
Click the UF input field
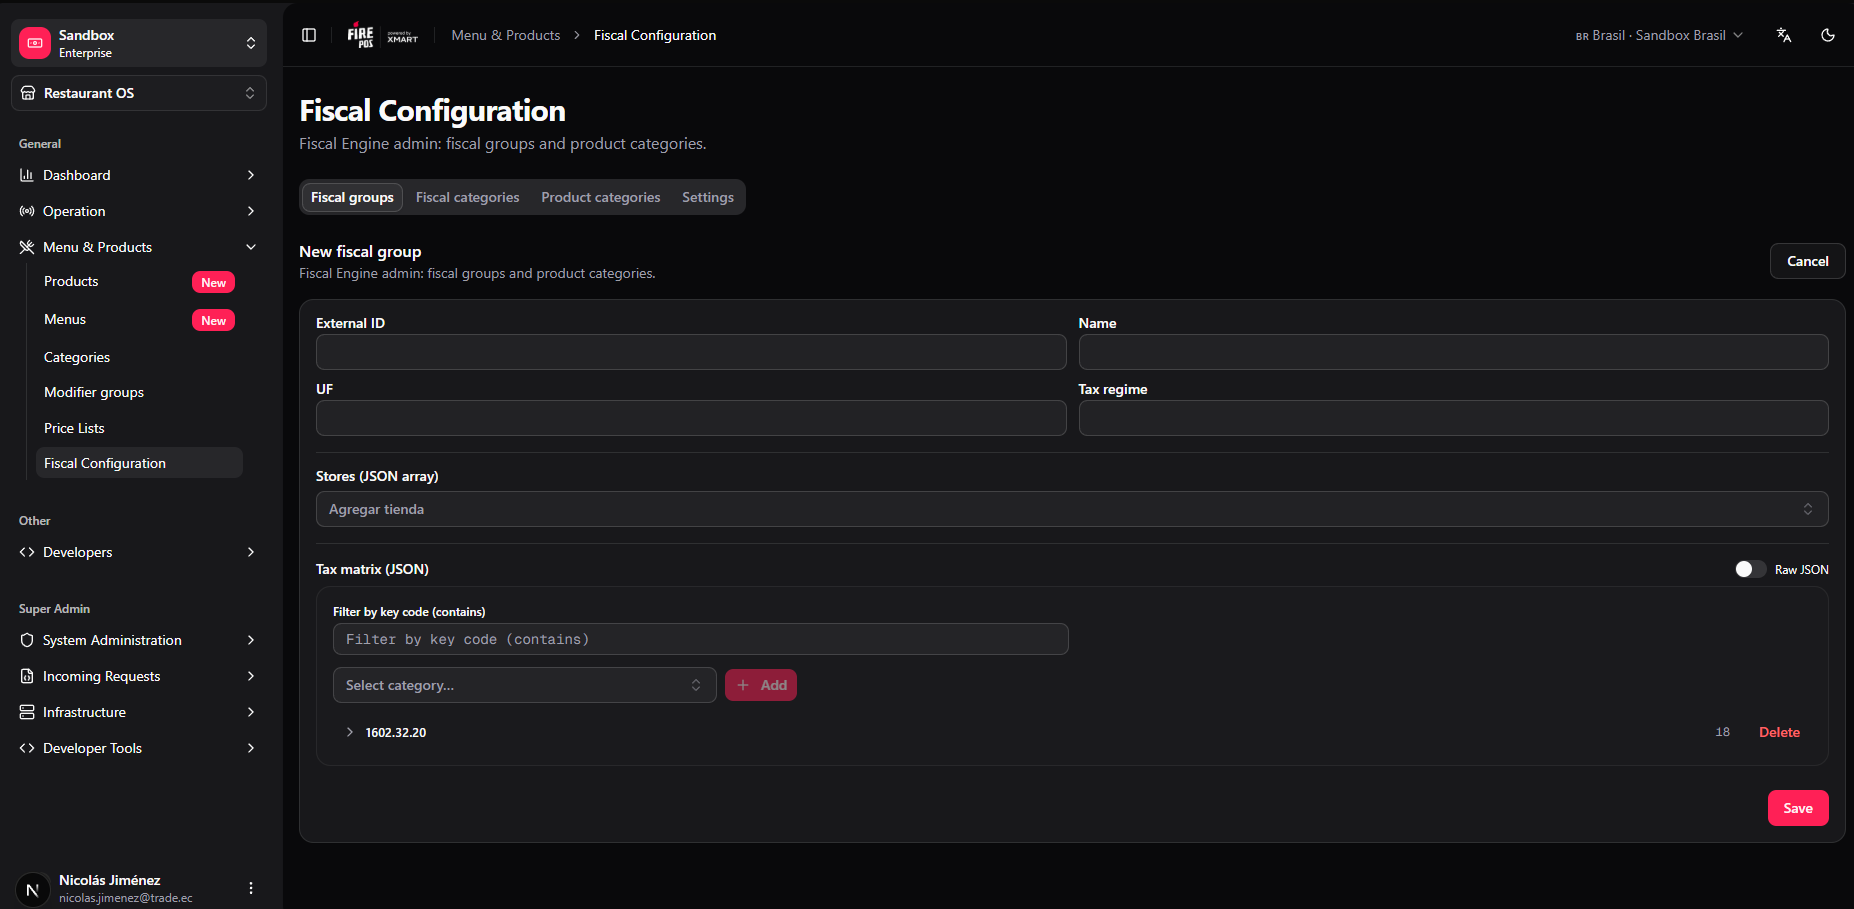click(x=691, y=418)
